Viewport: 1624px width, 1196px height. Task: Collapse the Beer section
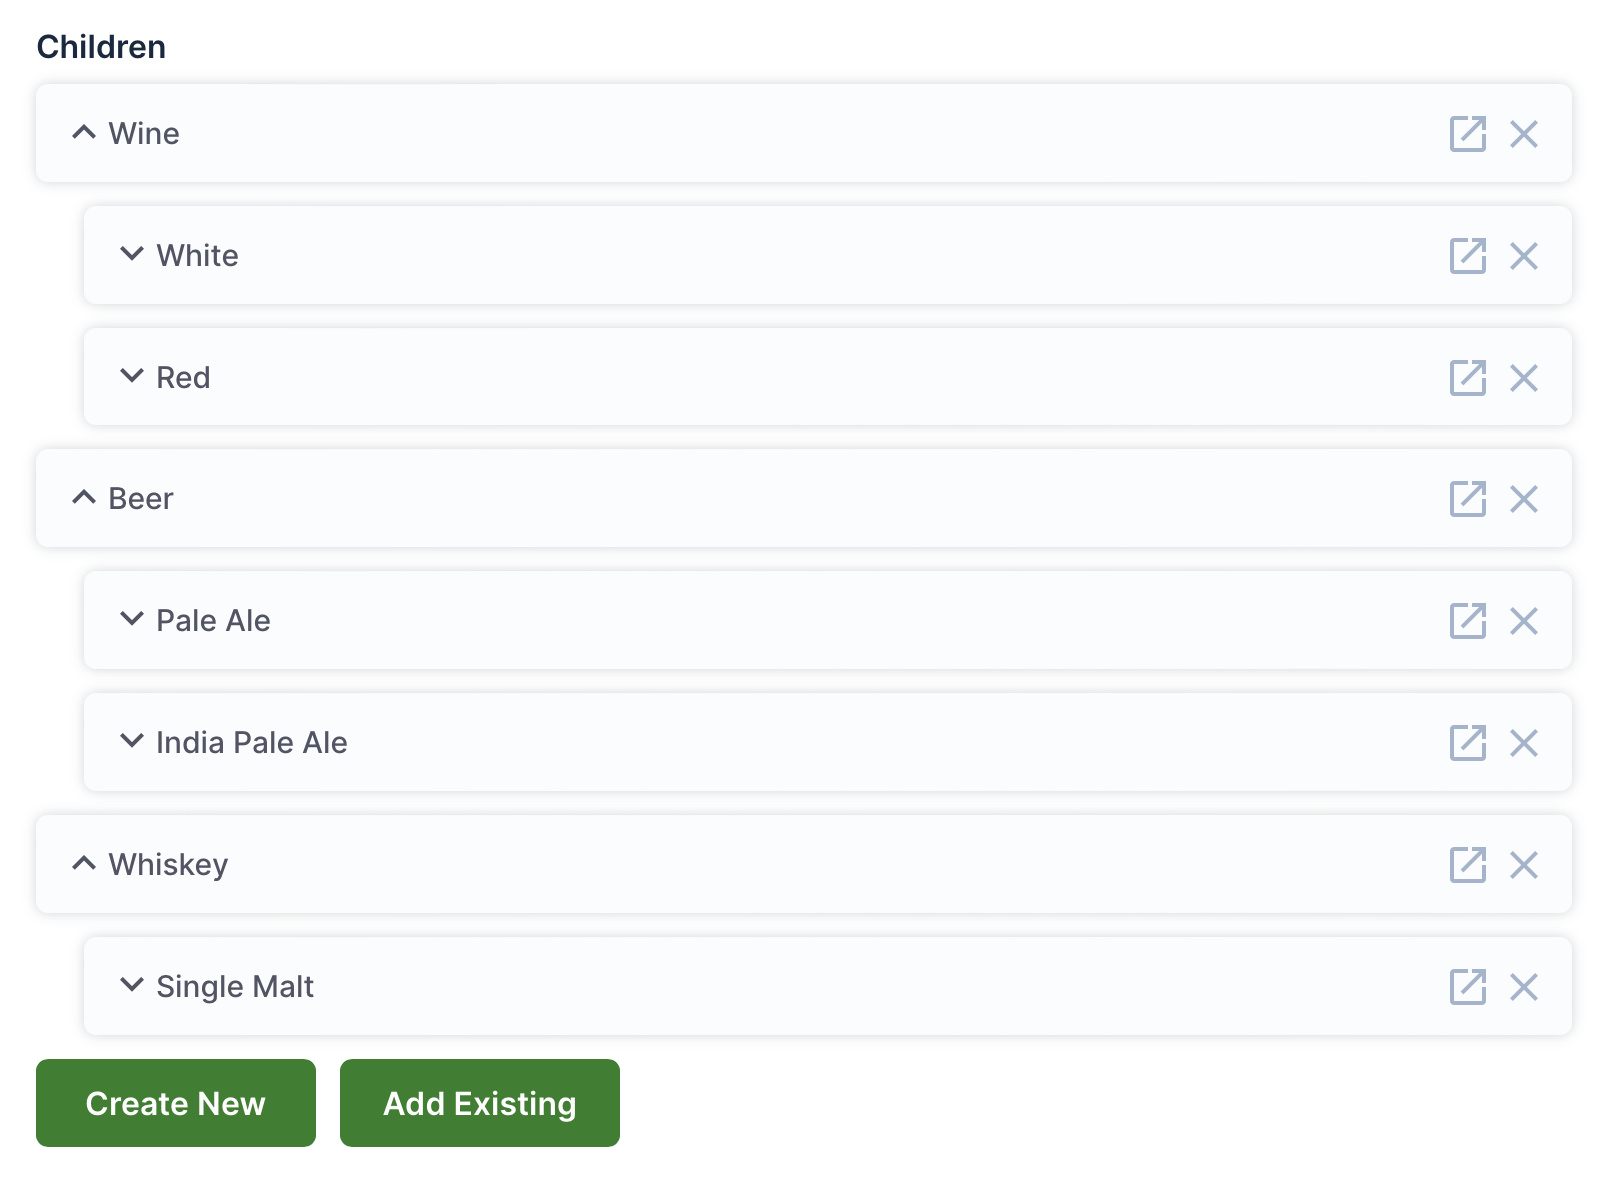click(x=83, y=497)
